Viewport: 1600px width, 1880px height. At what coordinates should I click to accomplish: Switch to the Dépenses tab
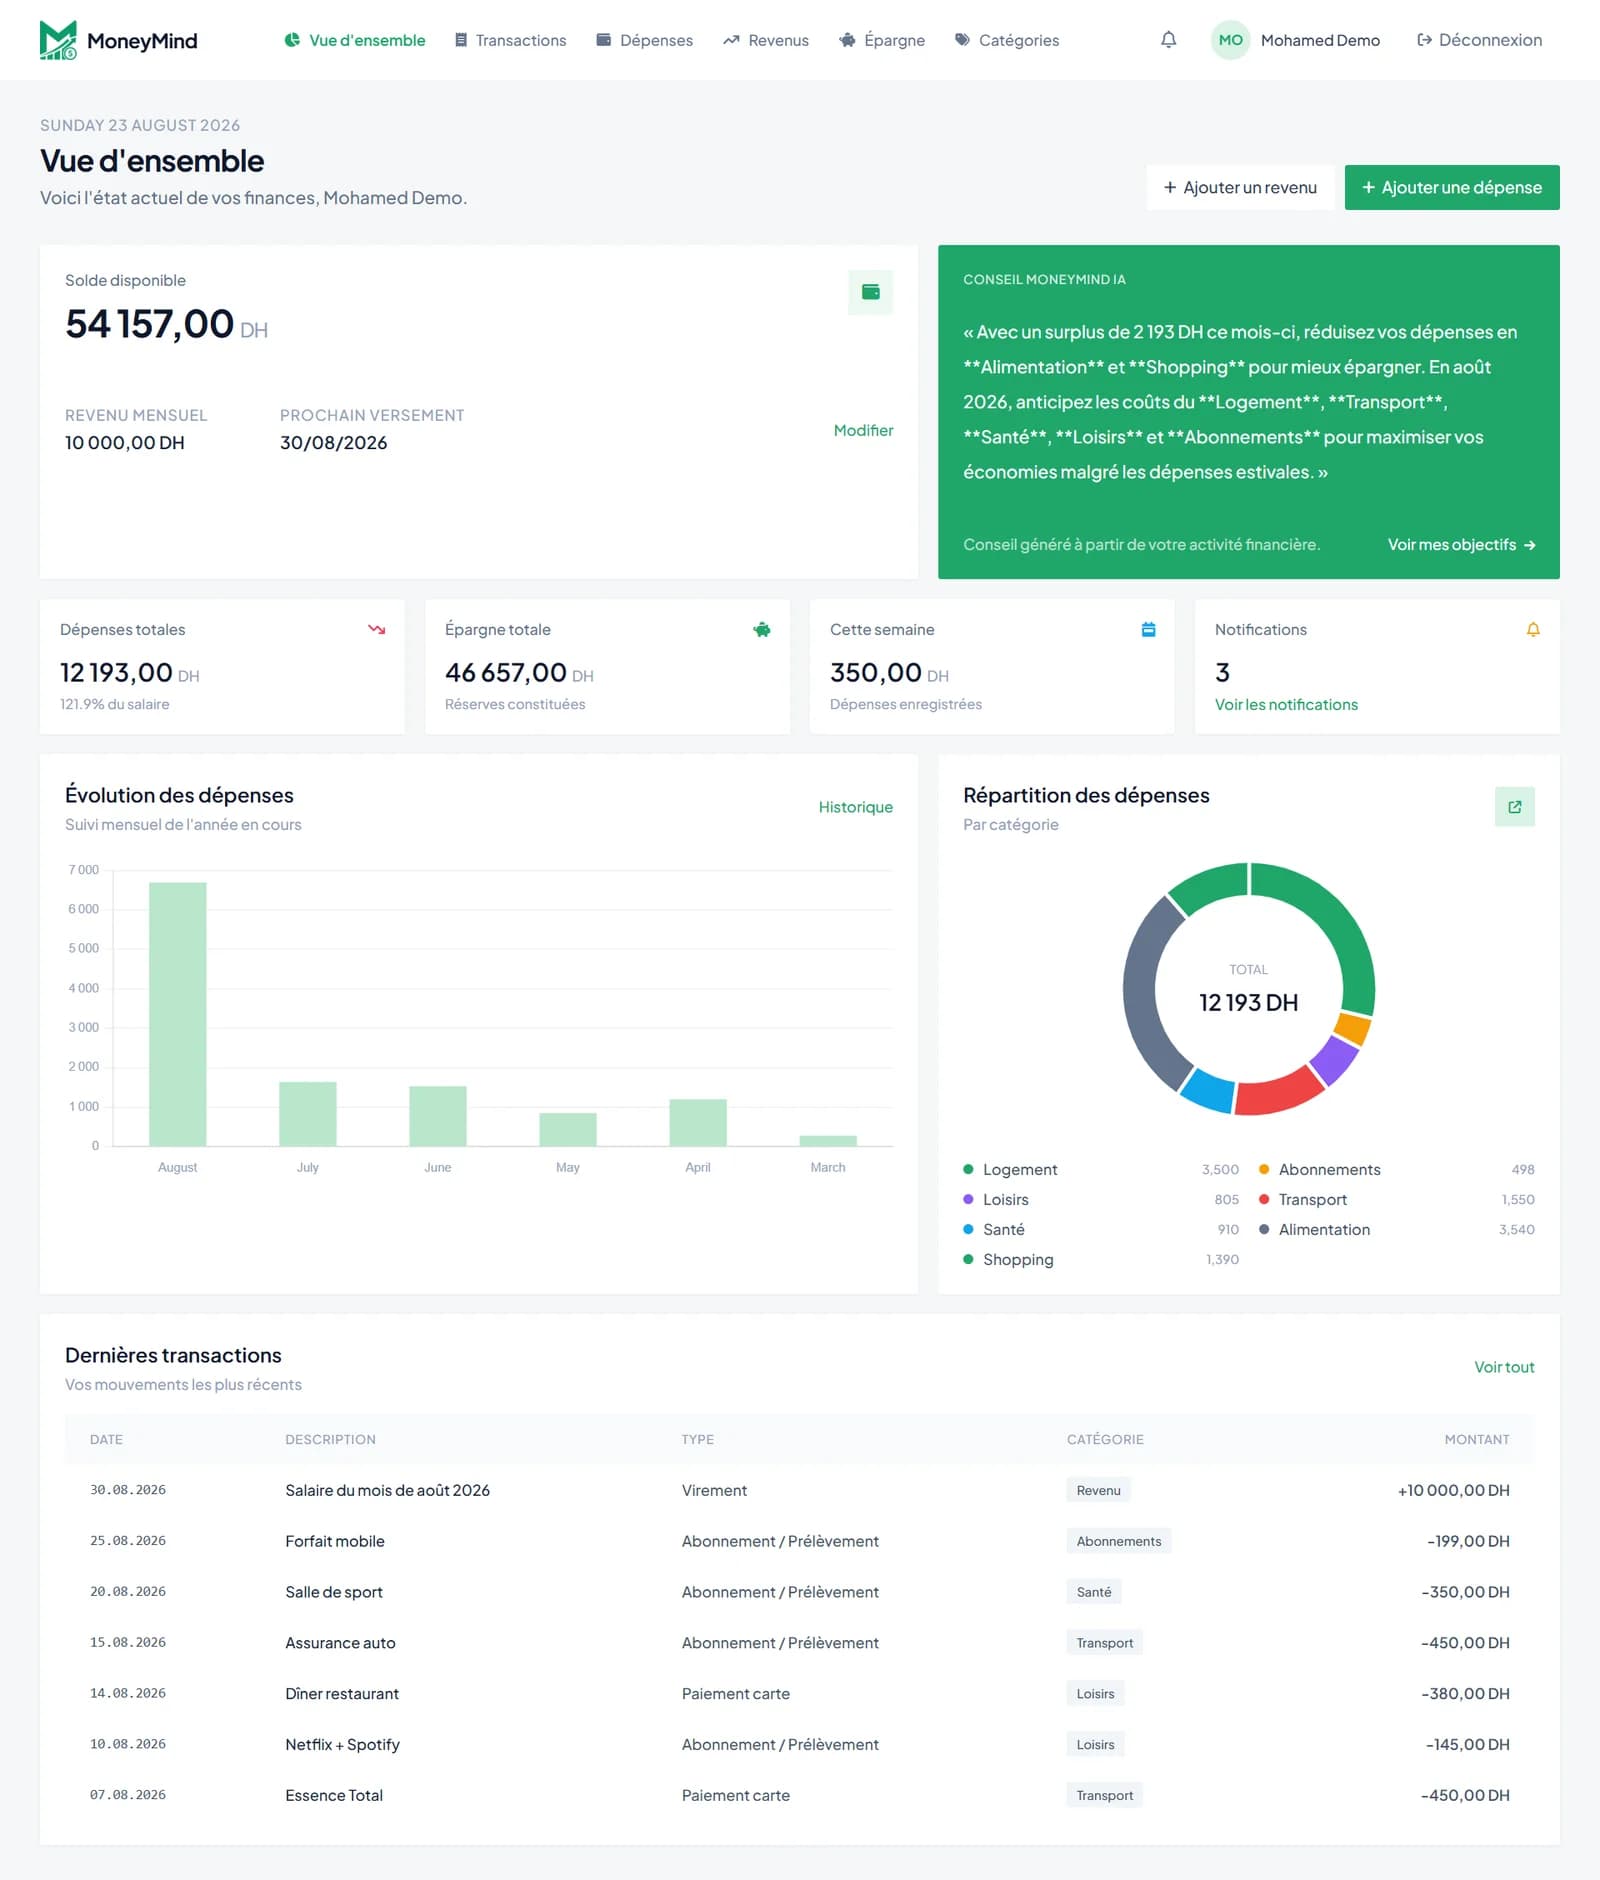(644, 40)
